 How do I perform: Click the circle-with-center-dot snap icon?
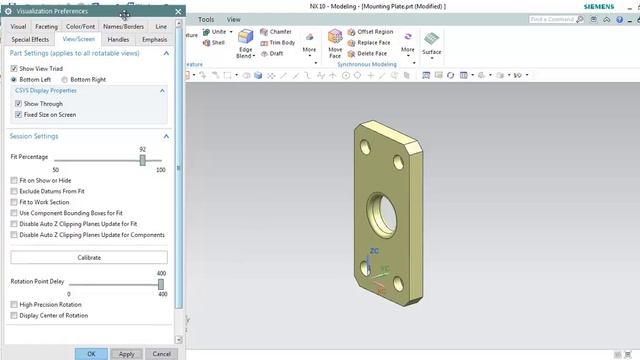pyautogui.click(x=346, y=75)
